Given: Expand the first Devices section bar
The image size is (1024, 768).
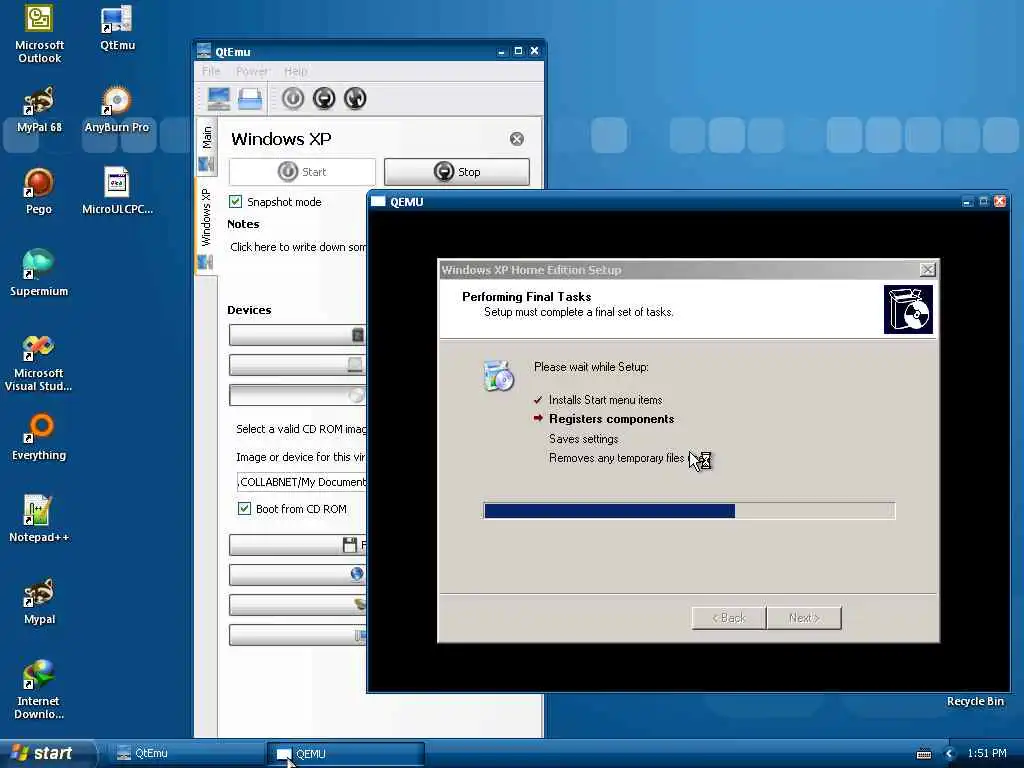Looking at the screenshot, I should tap(297, 335).
